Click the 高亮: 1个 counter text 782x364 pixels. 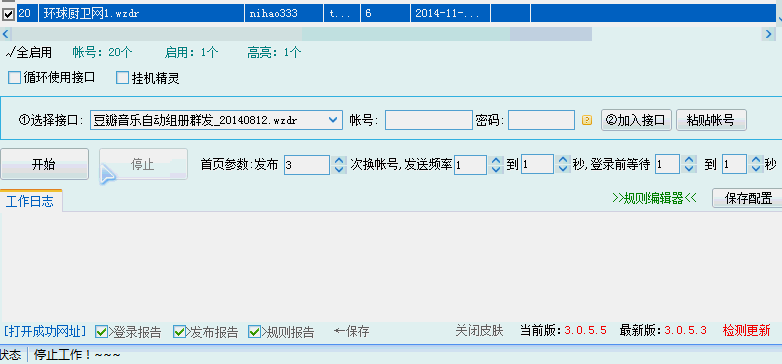[274, 52]
